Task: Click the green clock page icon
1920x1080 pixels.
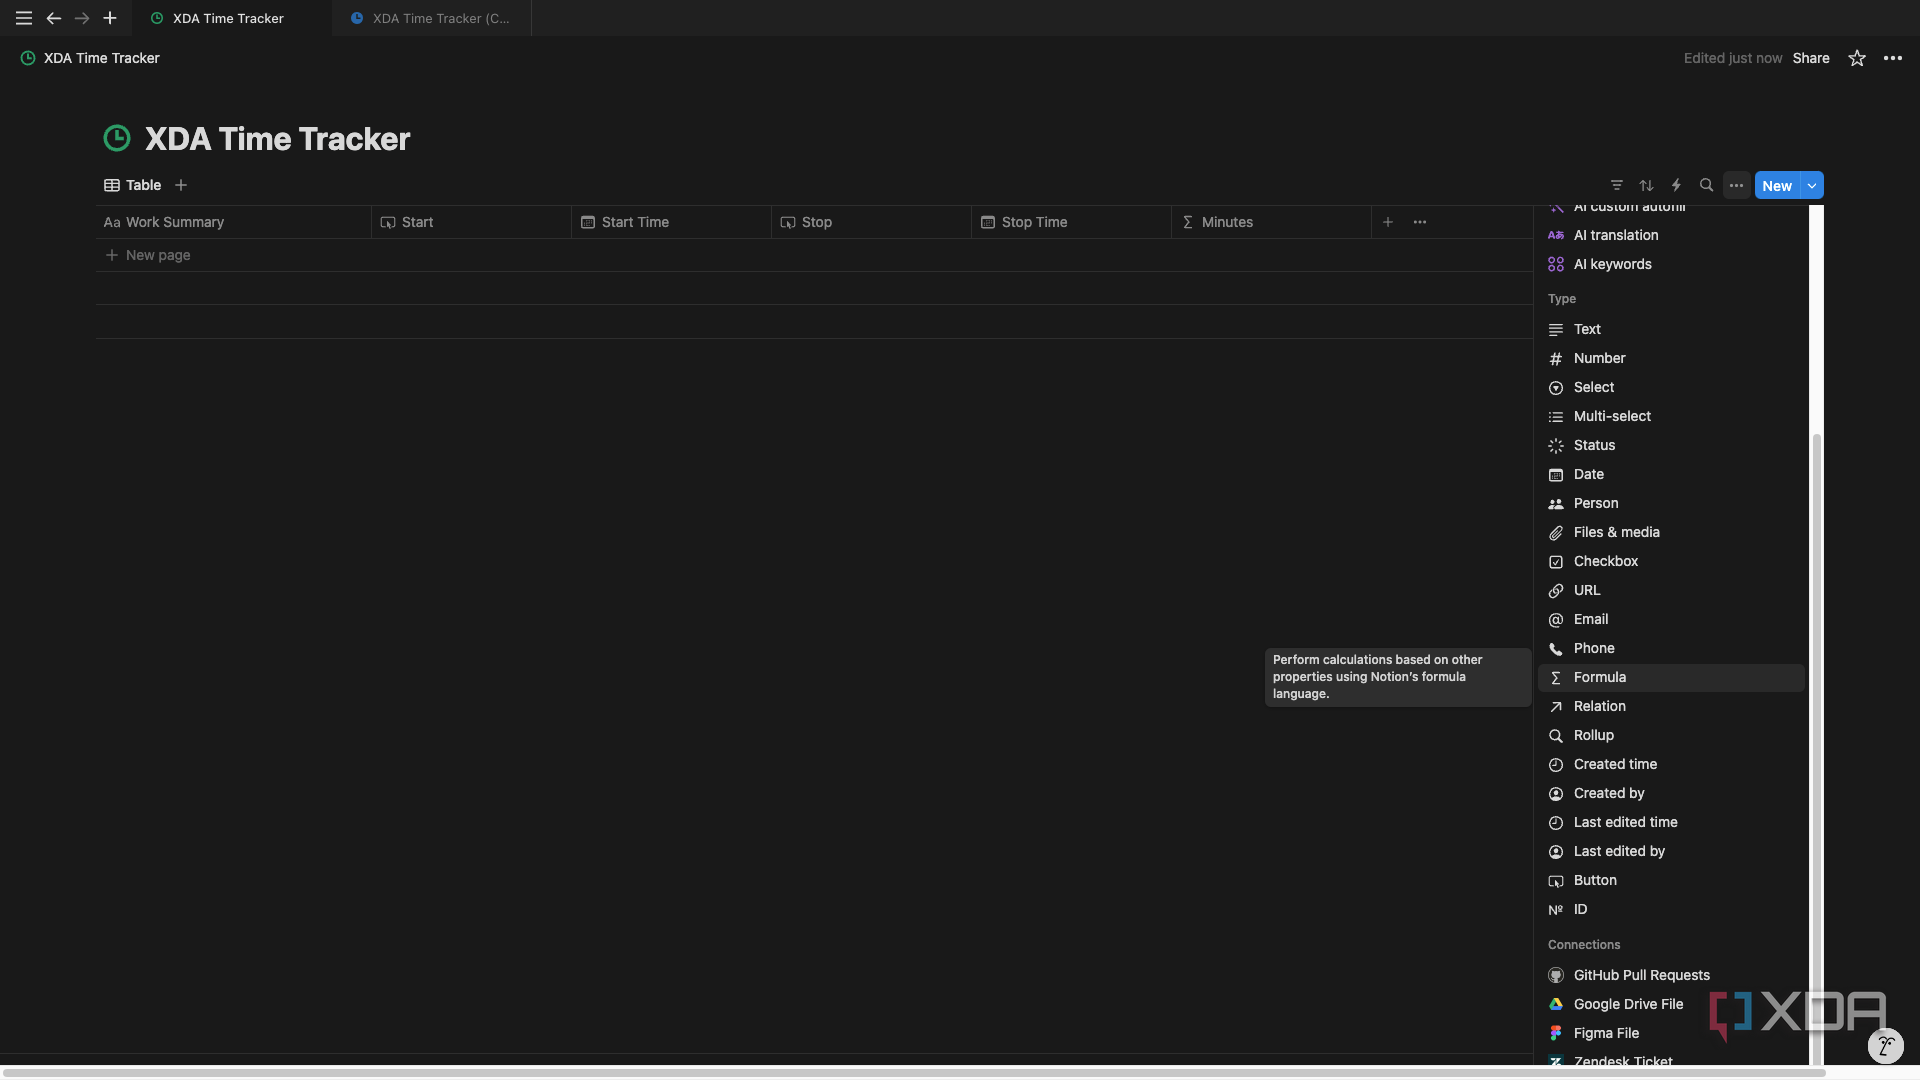Action: tap(117, 138)
